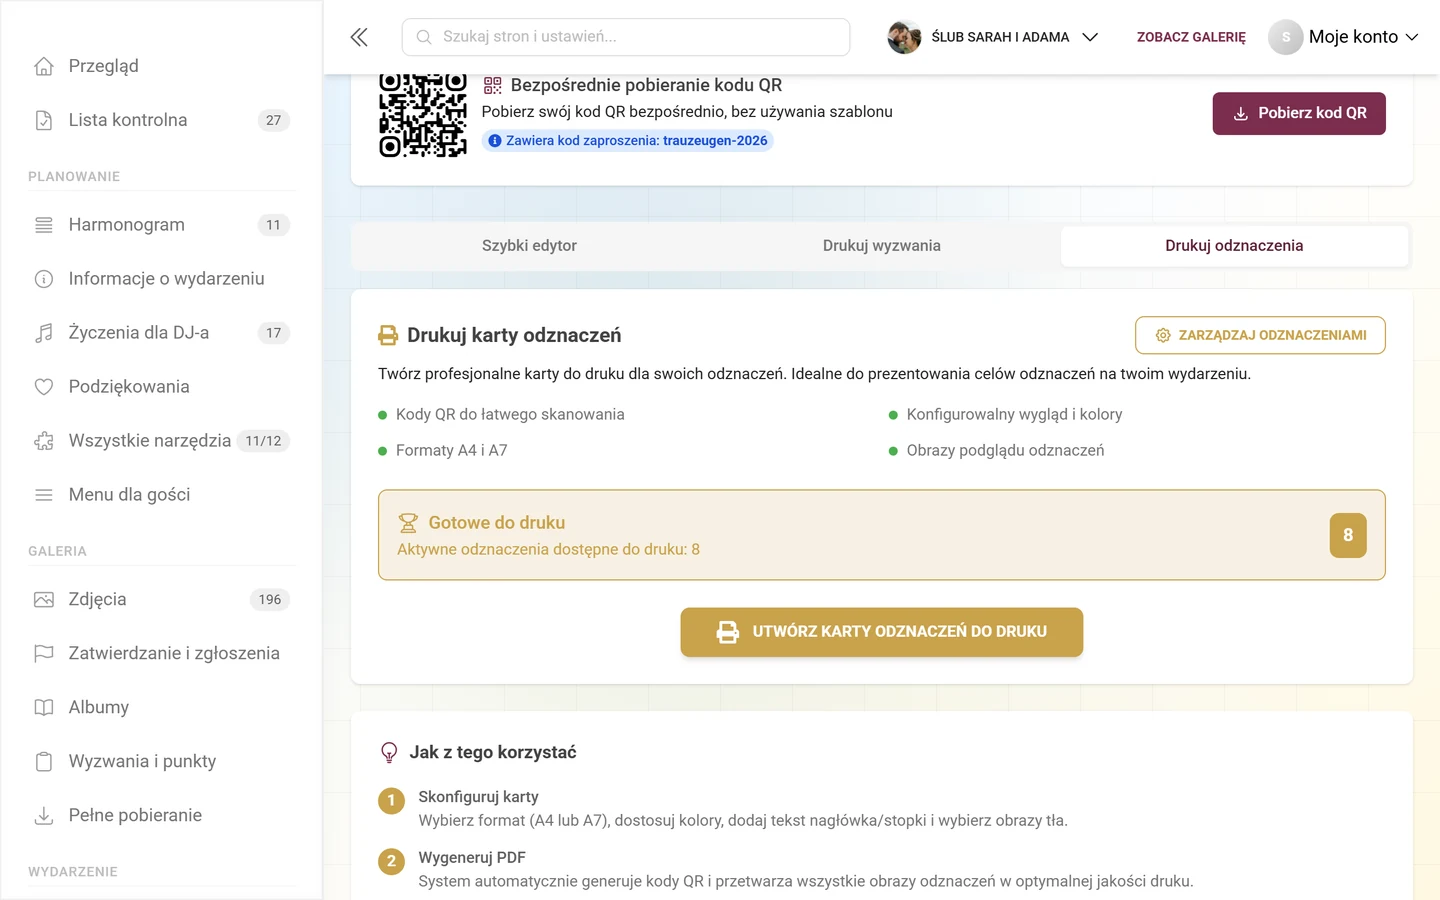Click the text Formaty A4 i A7

(452, 451)
